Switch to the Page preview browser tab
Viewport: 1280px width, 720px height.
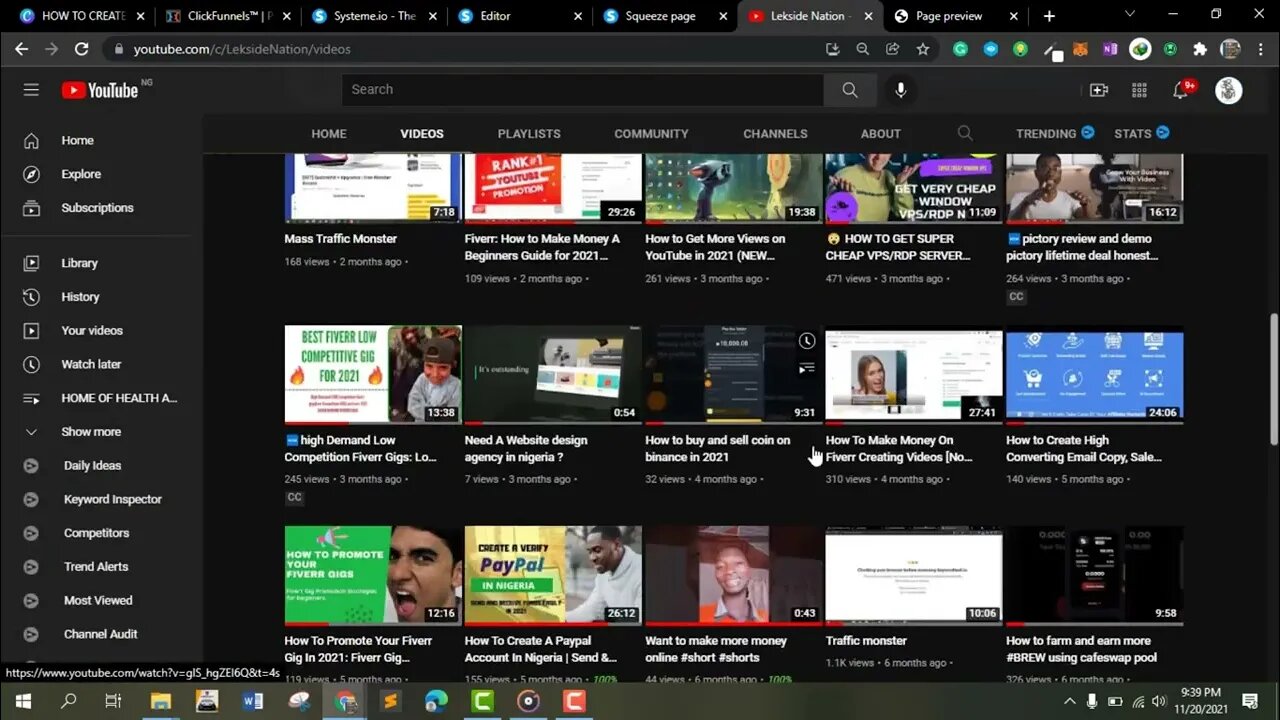coord(956,16)
